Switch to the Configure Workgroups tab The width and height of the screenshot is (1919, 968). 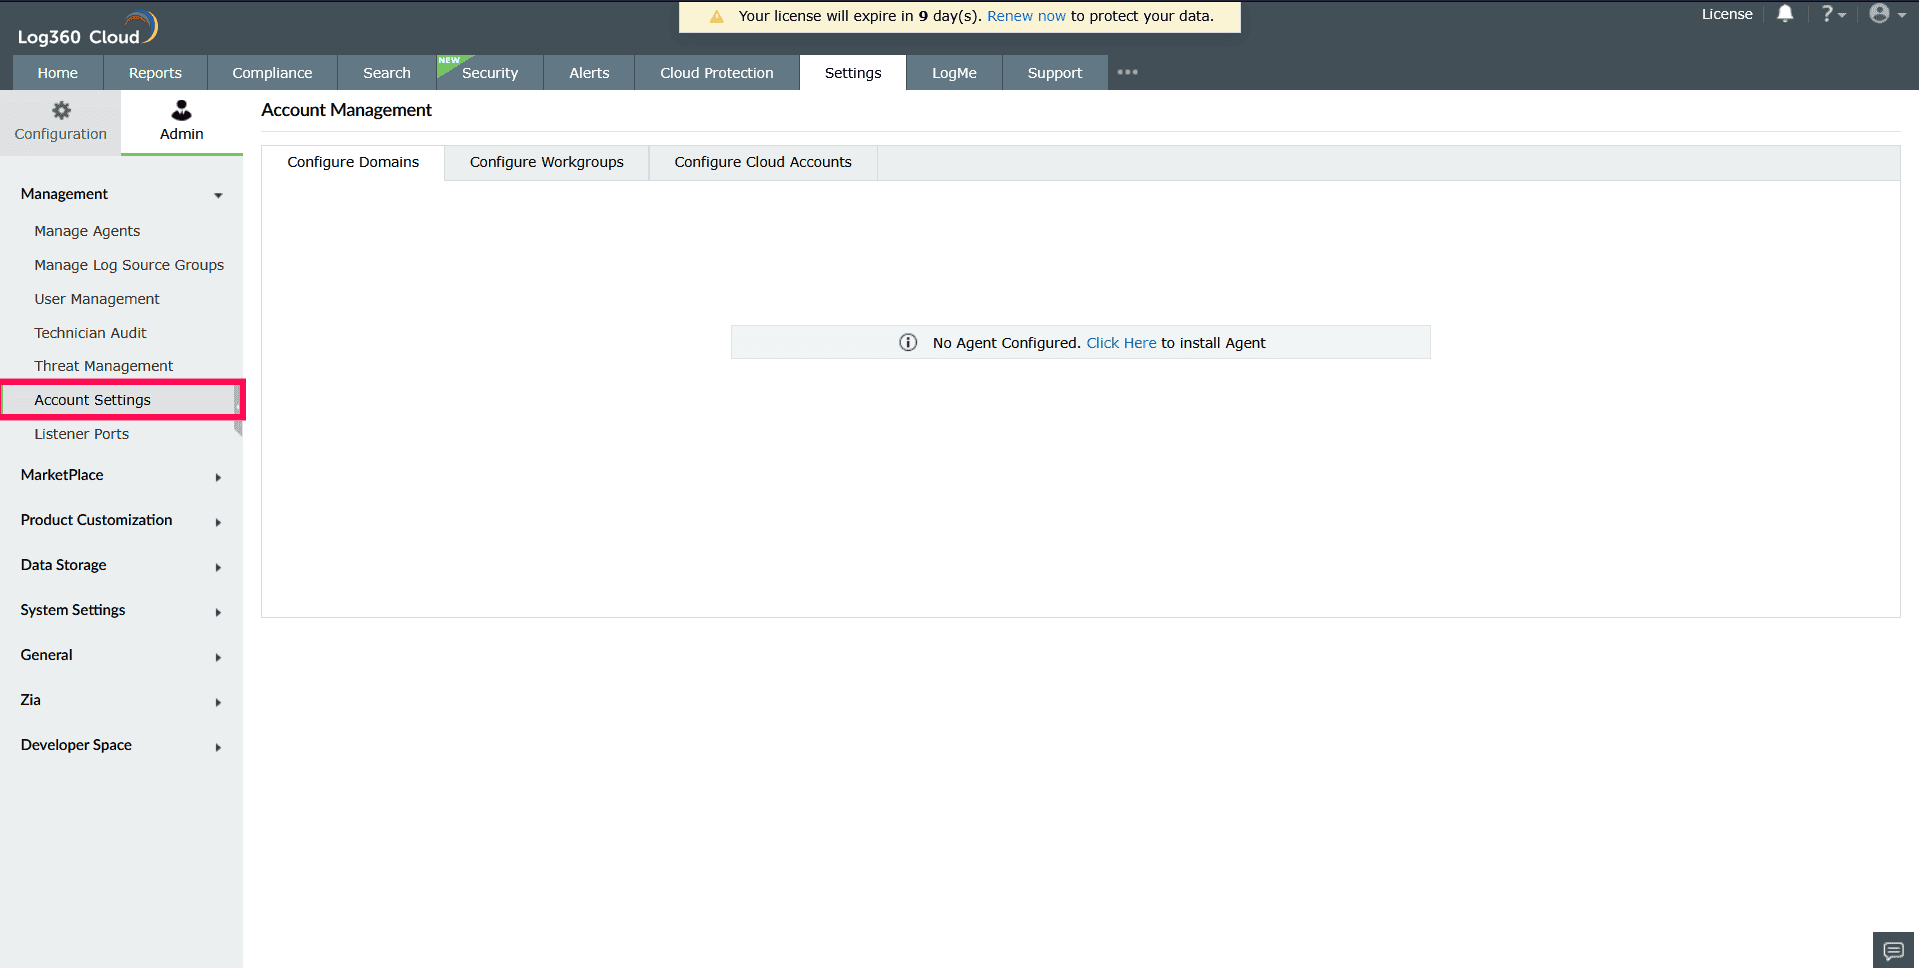pos(547,162)
